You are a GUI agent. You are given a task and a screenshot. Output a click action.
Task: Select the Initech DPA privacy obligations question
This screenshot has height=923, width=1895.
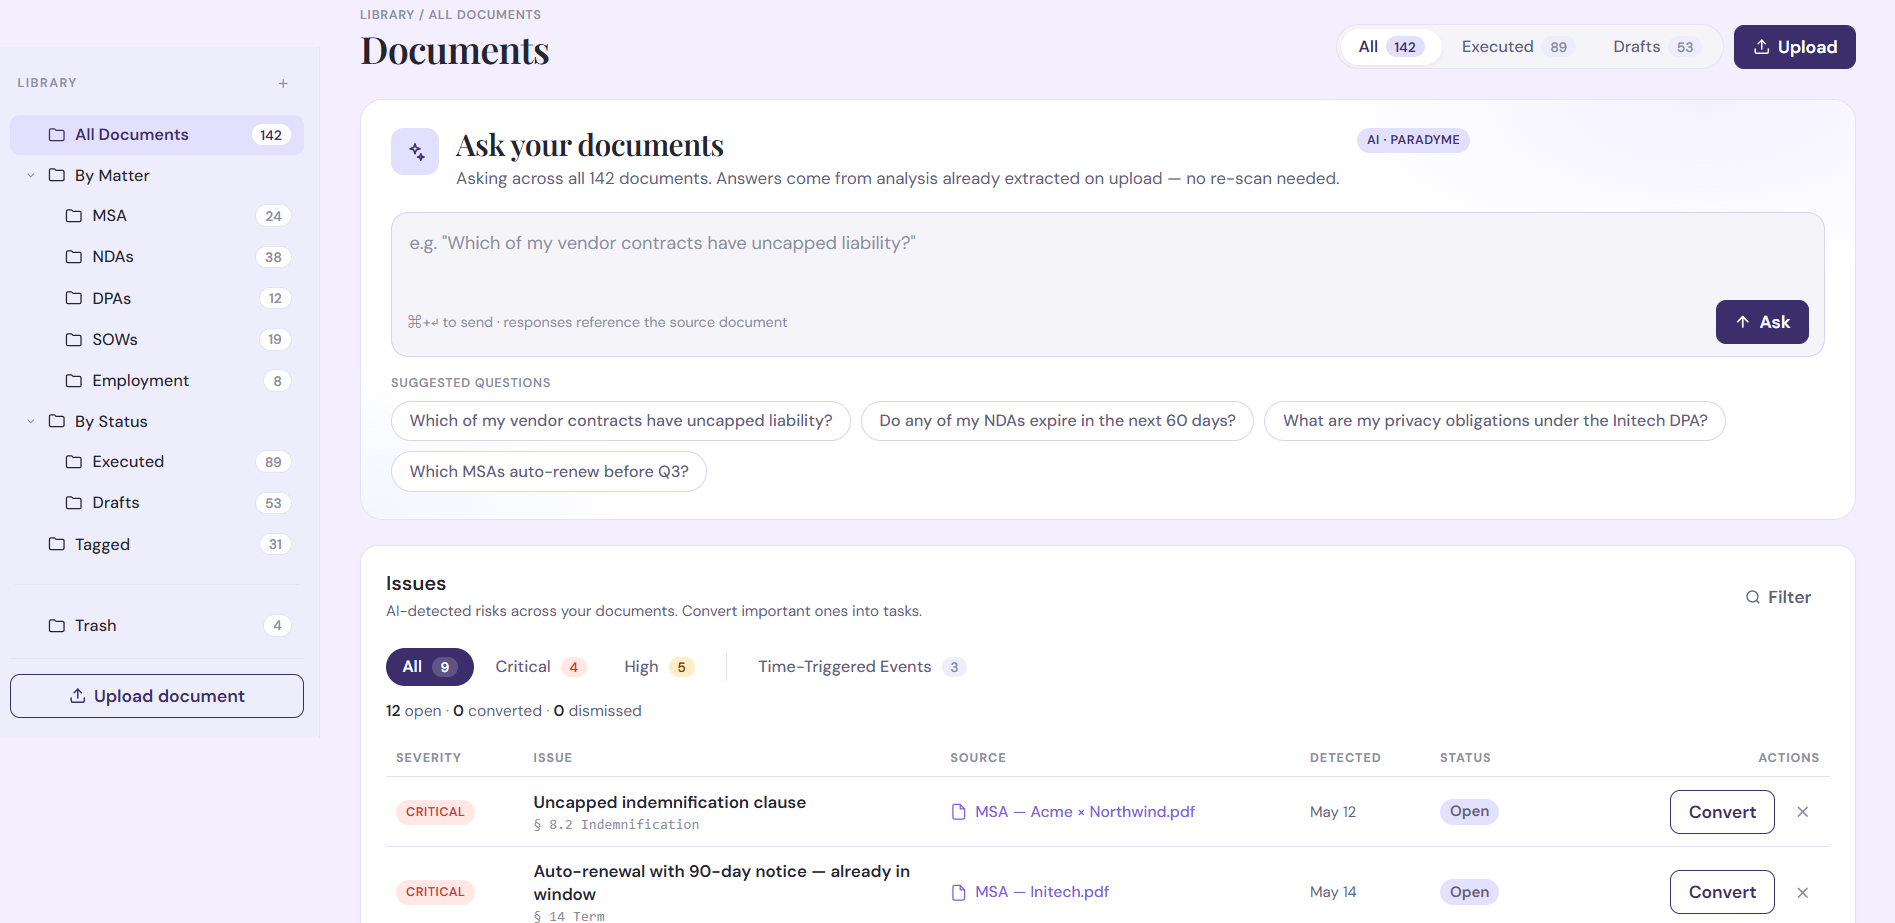pyautogui.click(x=1495, y=421)
